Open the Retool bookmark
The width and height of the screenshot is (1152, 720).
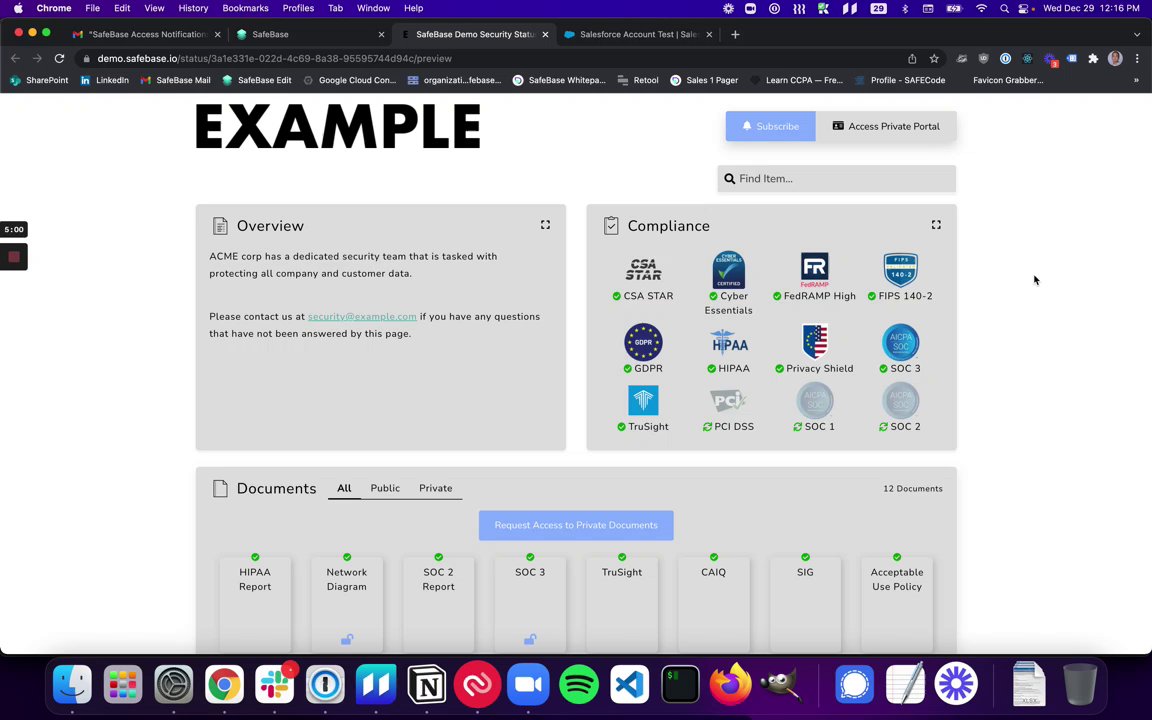(638, 80)
